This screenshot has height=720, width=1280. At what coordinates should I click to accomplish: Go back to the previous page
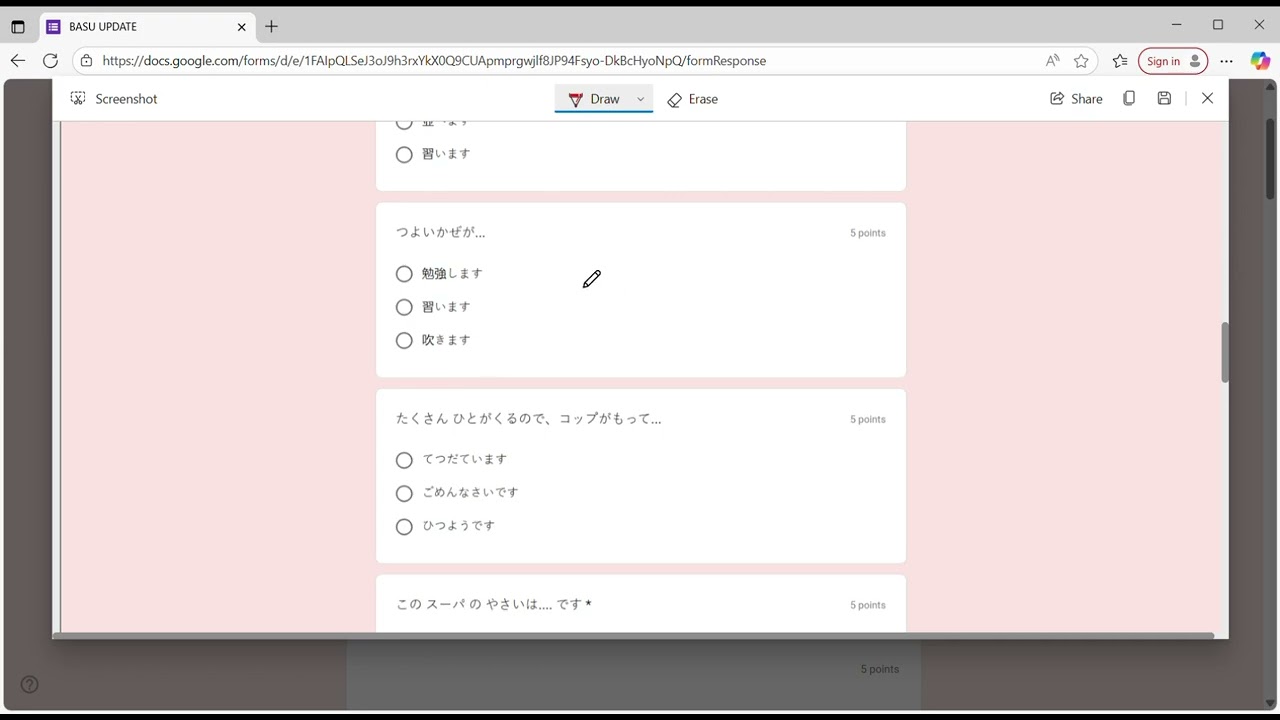(x=18, y=61)
